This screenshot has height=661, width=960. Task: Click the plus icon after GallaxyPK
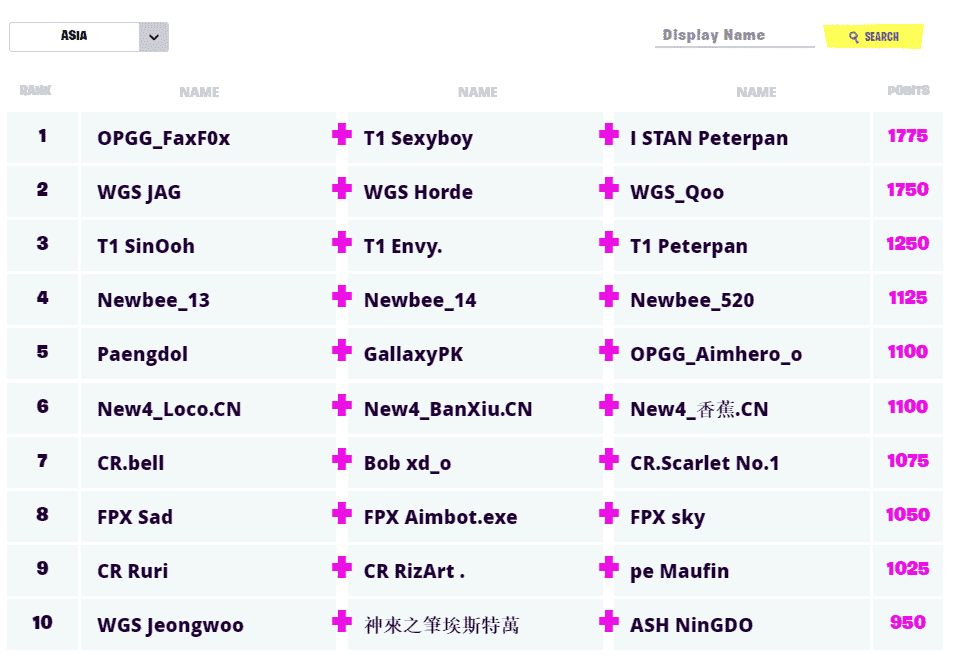609,351
